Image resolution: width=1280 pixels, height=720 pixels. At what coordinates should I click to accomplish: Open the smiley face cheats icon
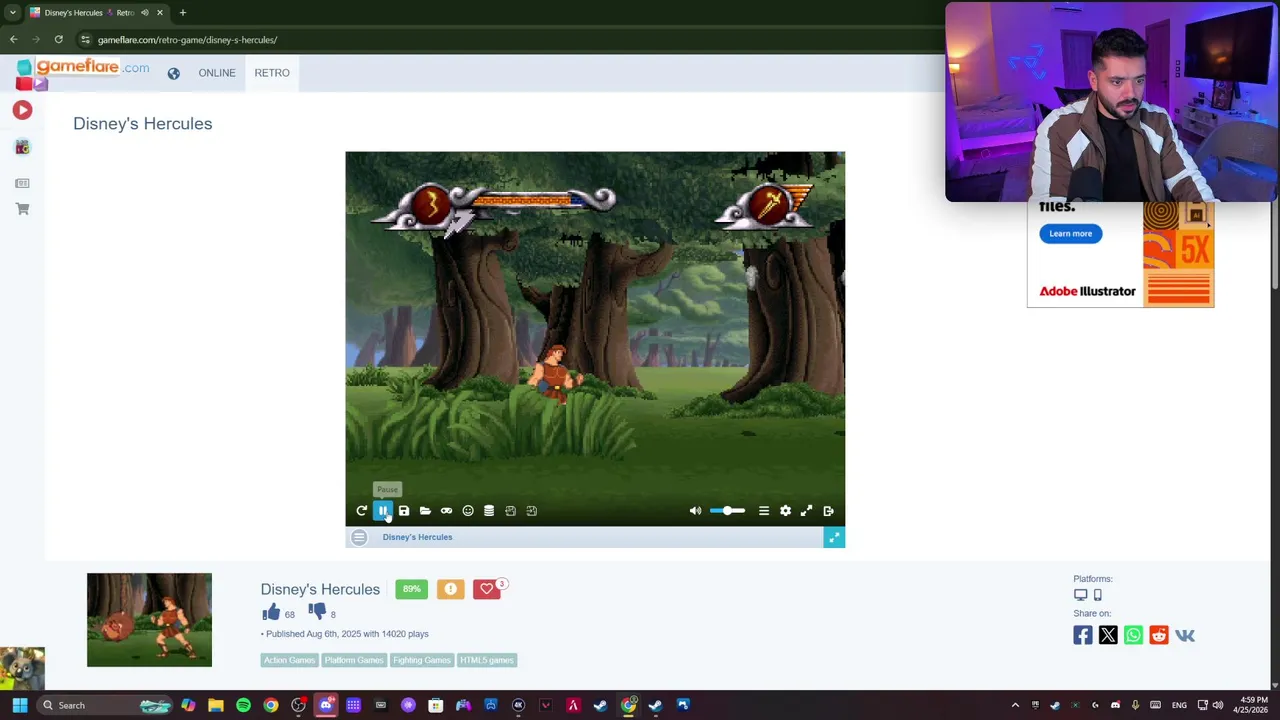[x=468, y=511]
